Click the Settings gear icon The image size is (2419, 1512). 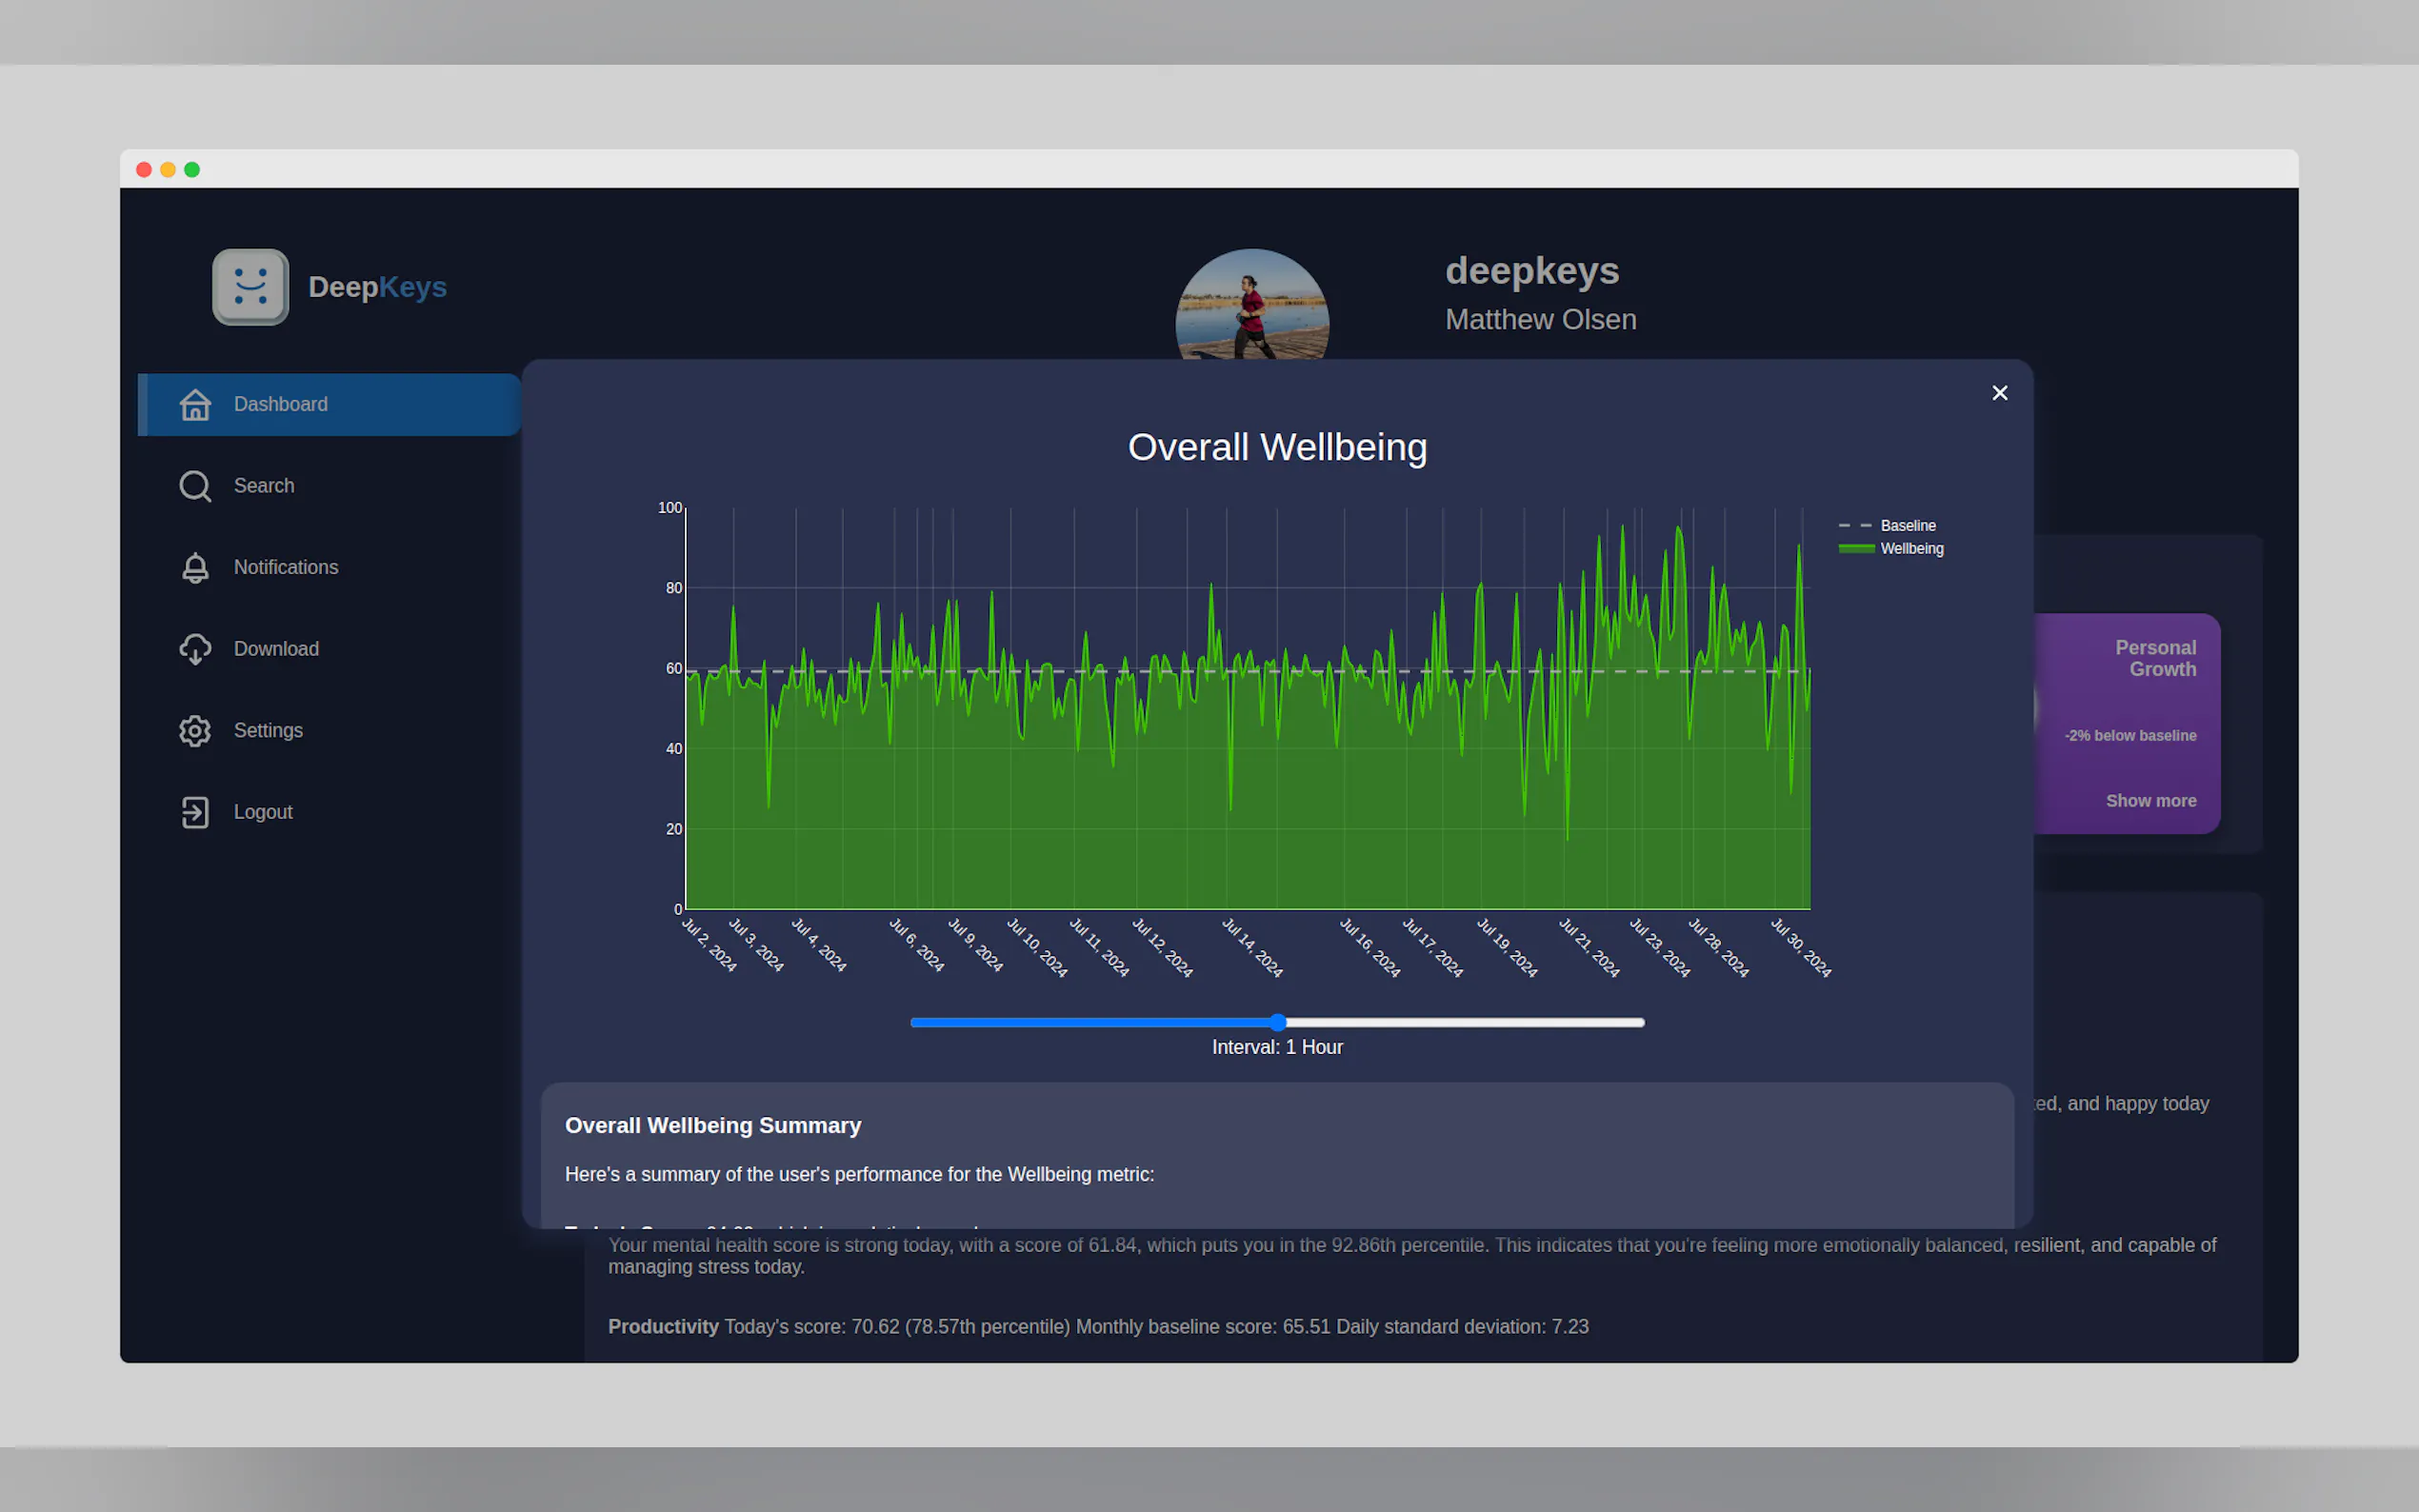pyautogui.click(x=195, y=731)
